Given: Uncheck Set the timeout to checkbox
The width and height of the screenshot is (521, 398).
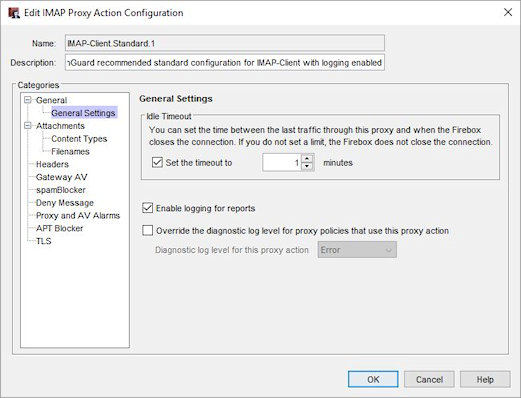Looking at the screenshot, I should tap(157, 162).
